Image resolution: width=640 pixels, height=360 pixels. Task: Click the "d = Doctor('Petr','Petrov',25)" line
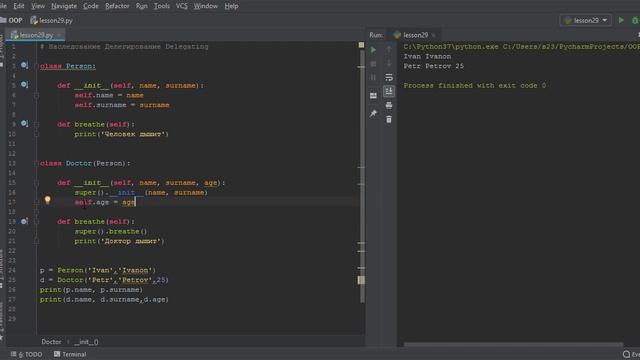click(x=104, y=280)
